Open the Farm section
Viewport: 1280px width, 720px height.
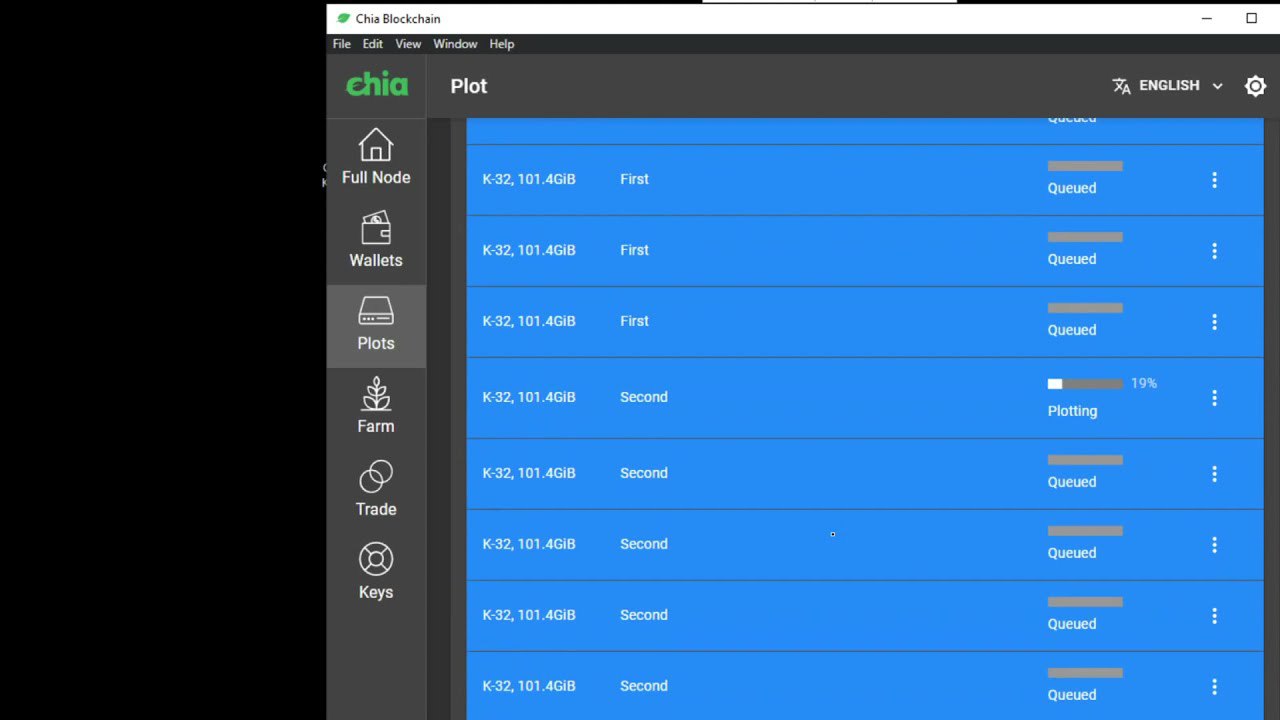coord(376,407)
